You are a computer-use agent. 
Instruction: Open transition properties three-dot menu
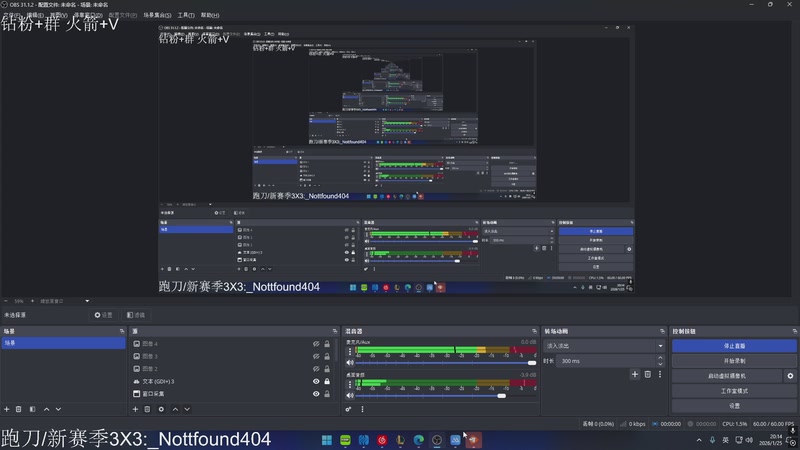(660, 374)
